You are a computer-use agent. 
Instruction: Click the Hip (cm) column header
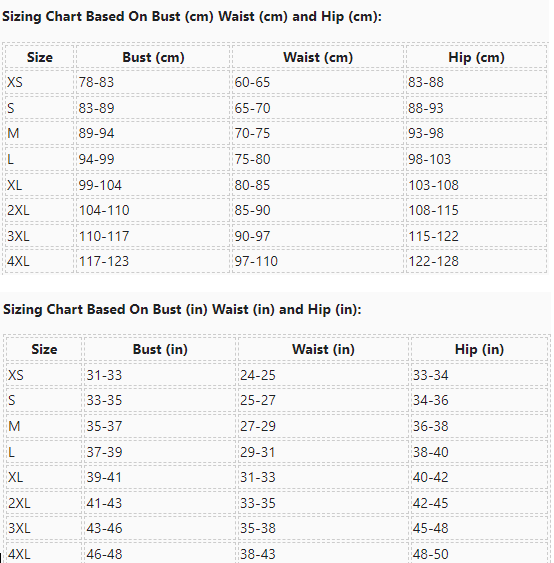(x=476, y=57)
